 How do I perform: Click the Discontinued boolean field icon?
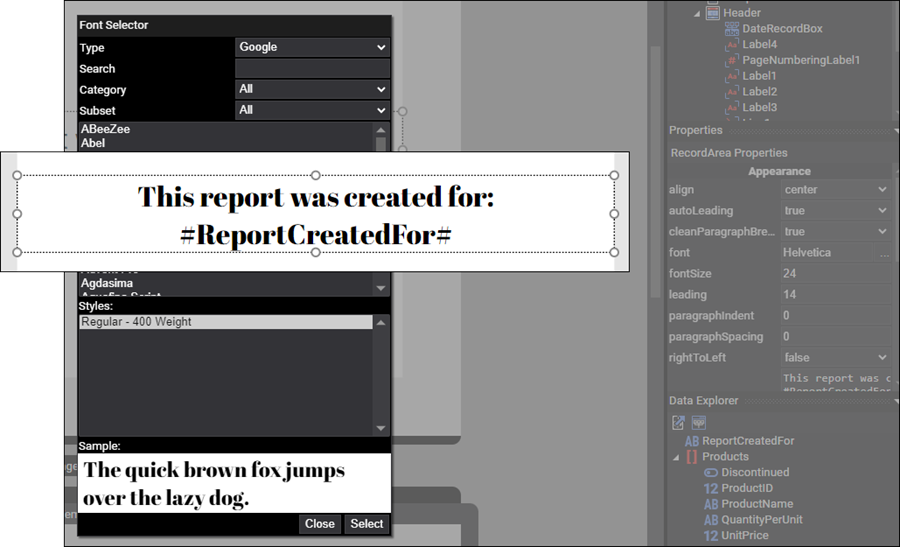pyautogui.click(x=711, y=472)
